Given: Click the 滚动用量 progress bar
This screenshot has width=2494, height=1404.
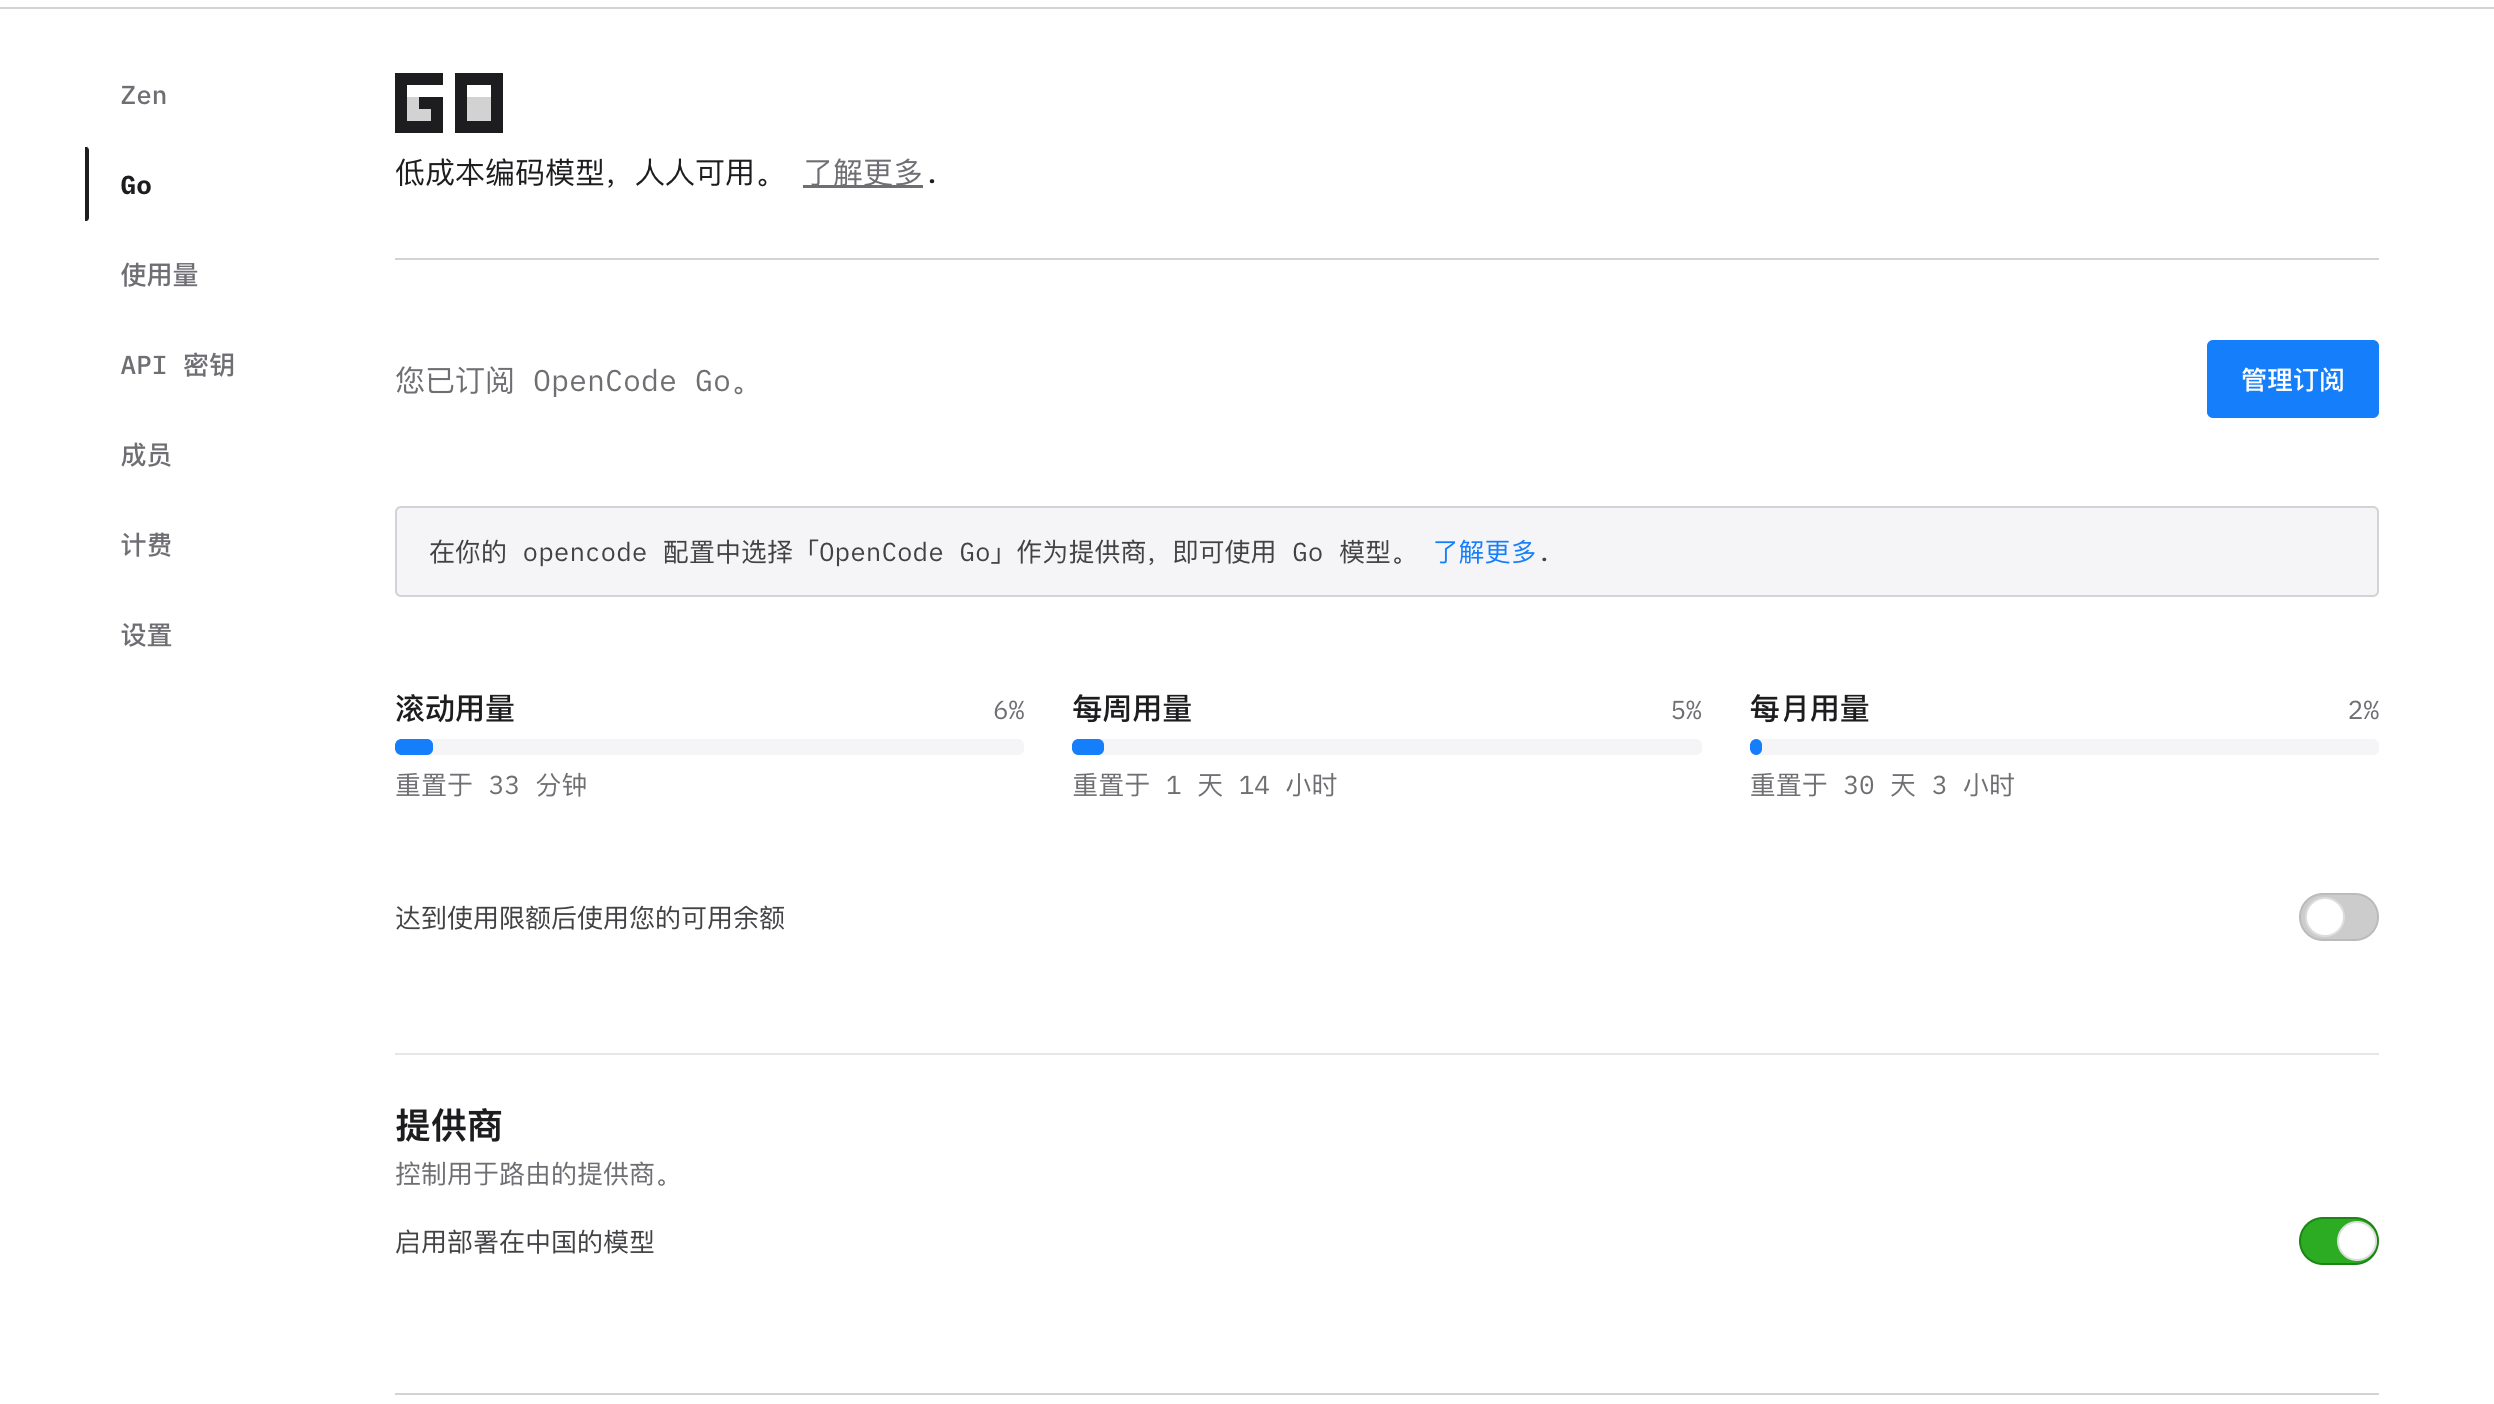Looking at the screenshot, I should tap(709, 747).
